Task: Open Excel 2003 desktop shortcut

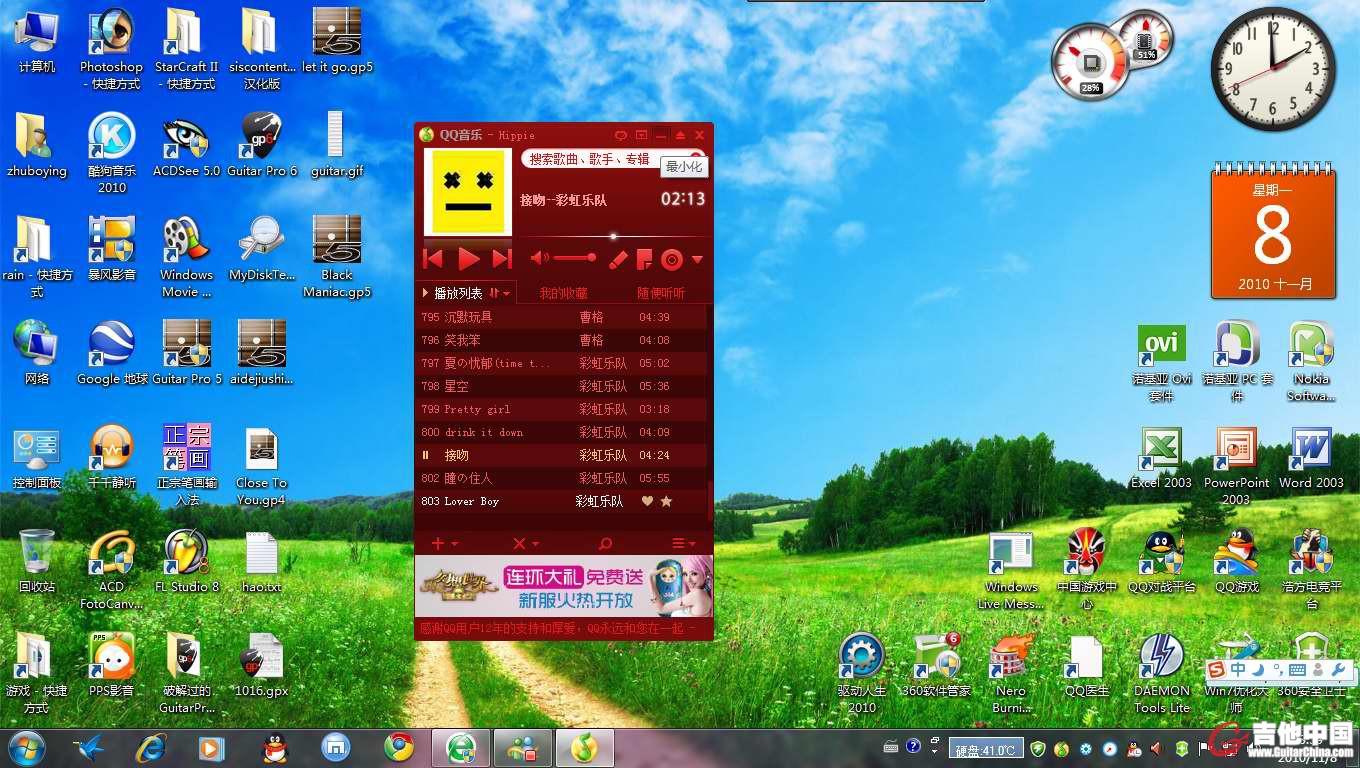Action: pyautogui.click(x=1161, y=458)
